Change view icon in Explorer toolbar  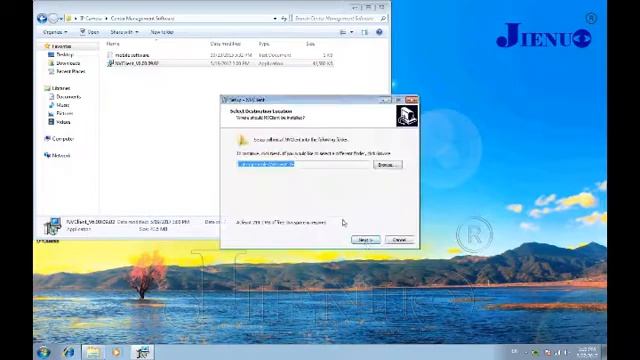pos(343,32)
